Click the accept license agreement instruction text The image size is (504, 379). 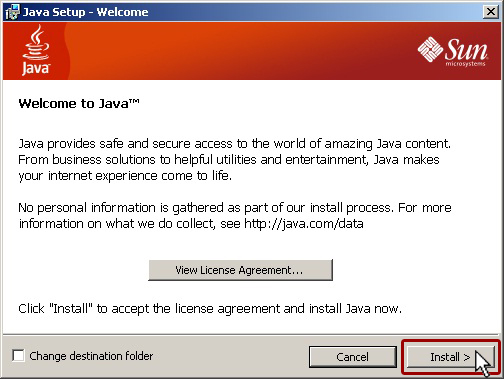pos(210,309)
